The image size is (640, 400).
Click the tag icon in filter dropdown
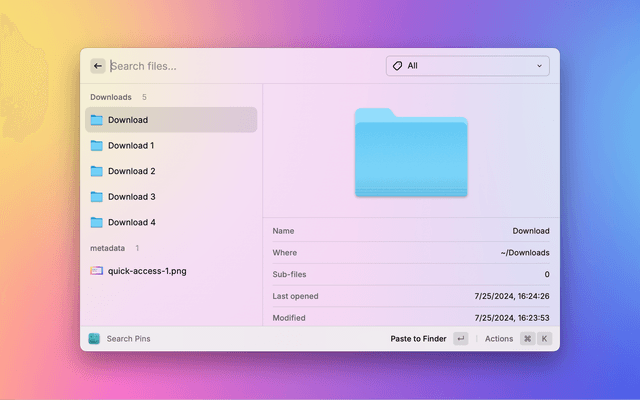click(397, 66)
